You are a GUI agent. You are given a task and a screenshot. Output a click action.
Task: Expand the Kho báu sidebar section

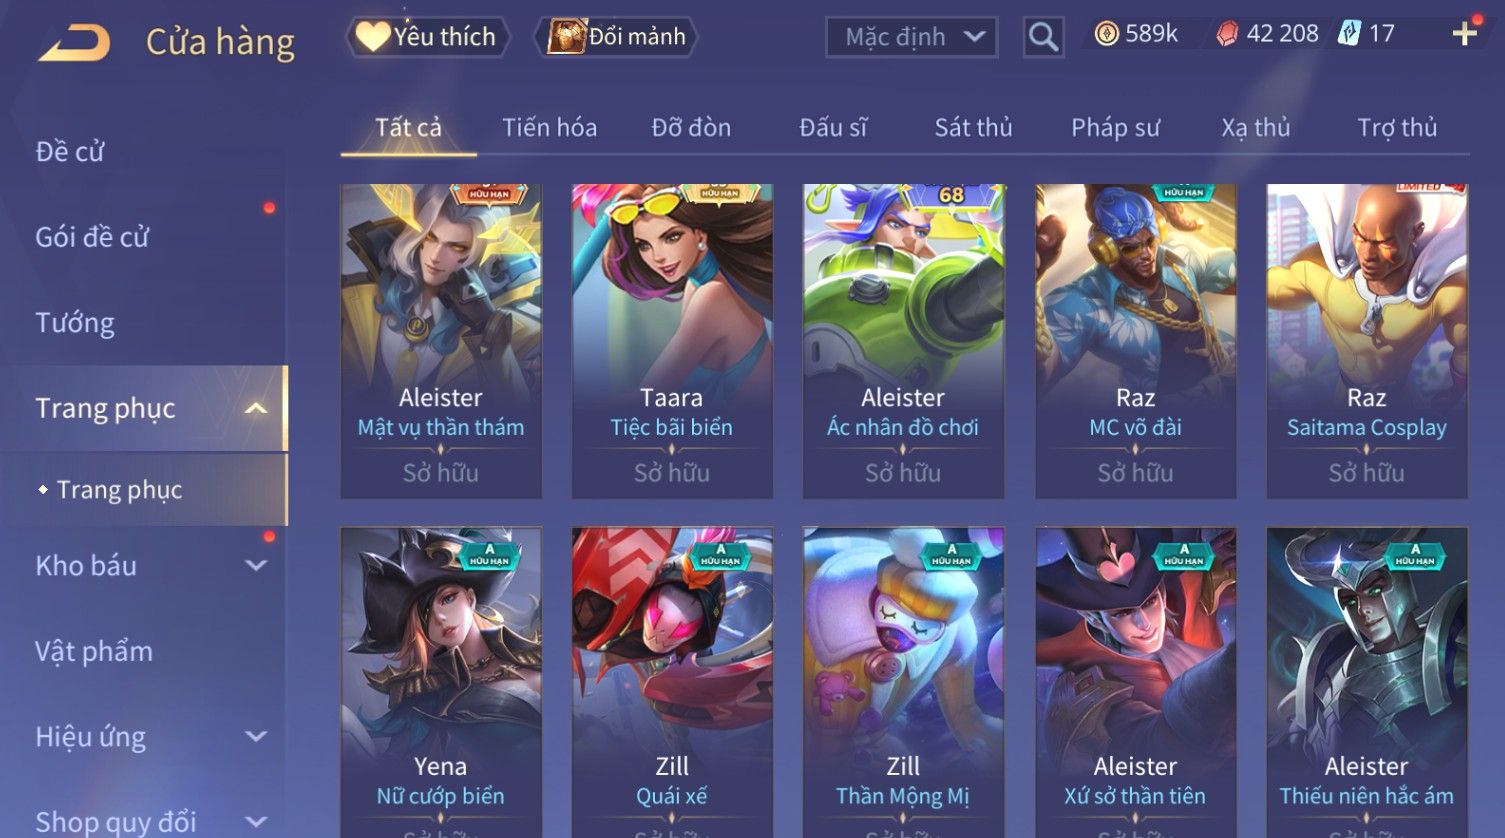point(256,566)
